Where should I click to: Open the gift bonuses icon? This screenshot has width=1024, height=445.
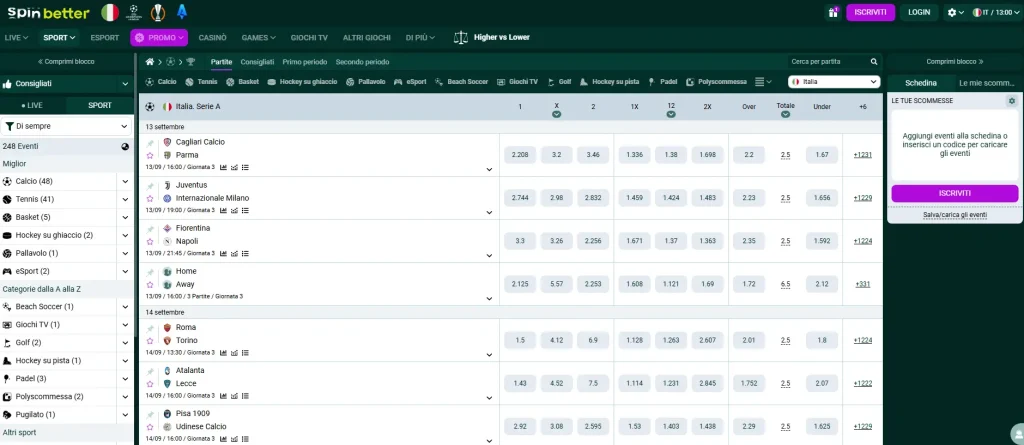tap(833, 12)
